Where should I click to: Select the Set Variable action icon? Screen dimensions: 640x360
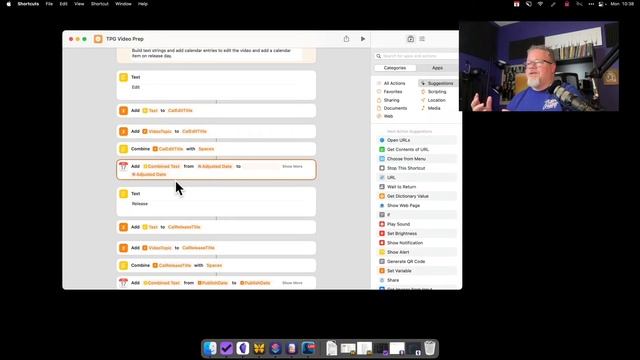pyautogui.click(x=382, y=271)
